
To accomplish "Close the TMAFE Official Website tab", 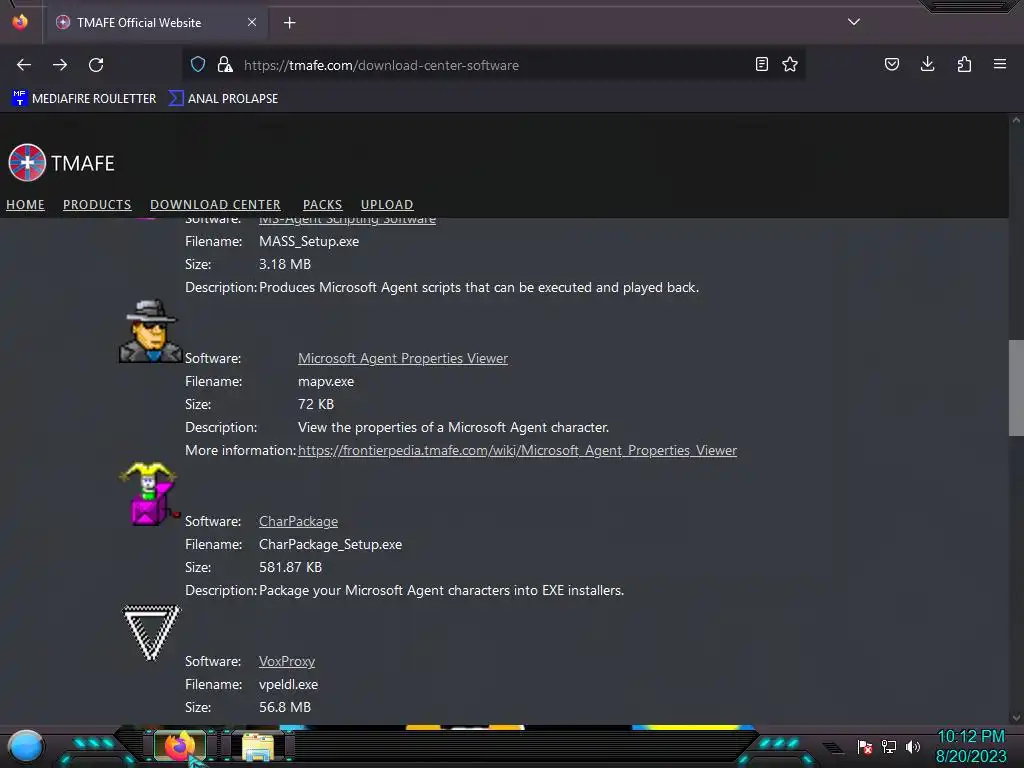I will point(251,22).
